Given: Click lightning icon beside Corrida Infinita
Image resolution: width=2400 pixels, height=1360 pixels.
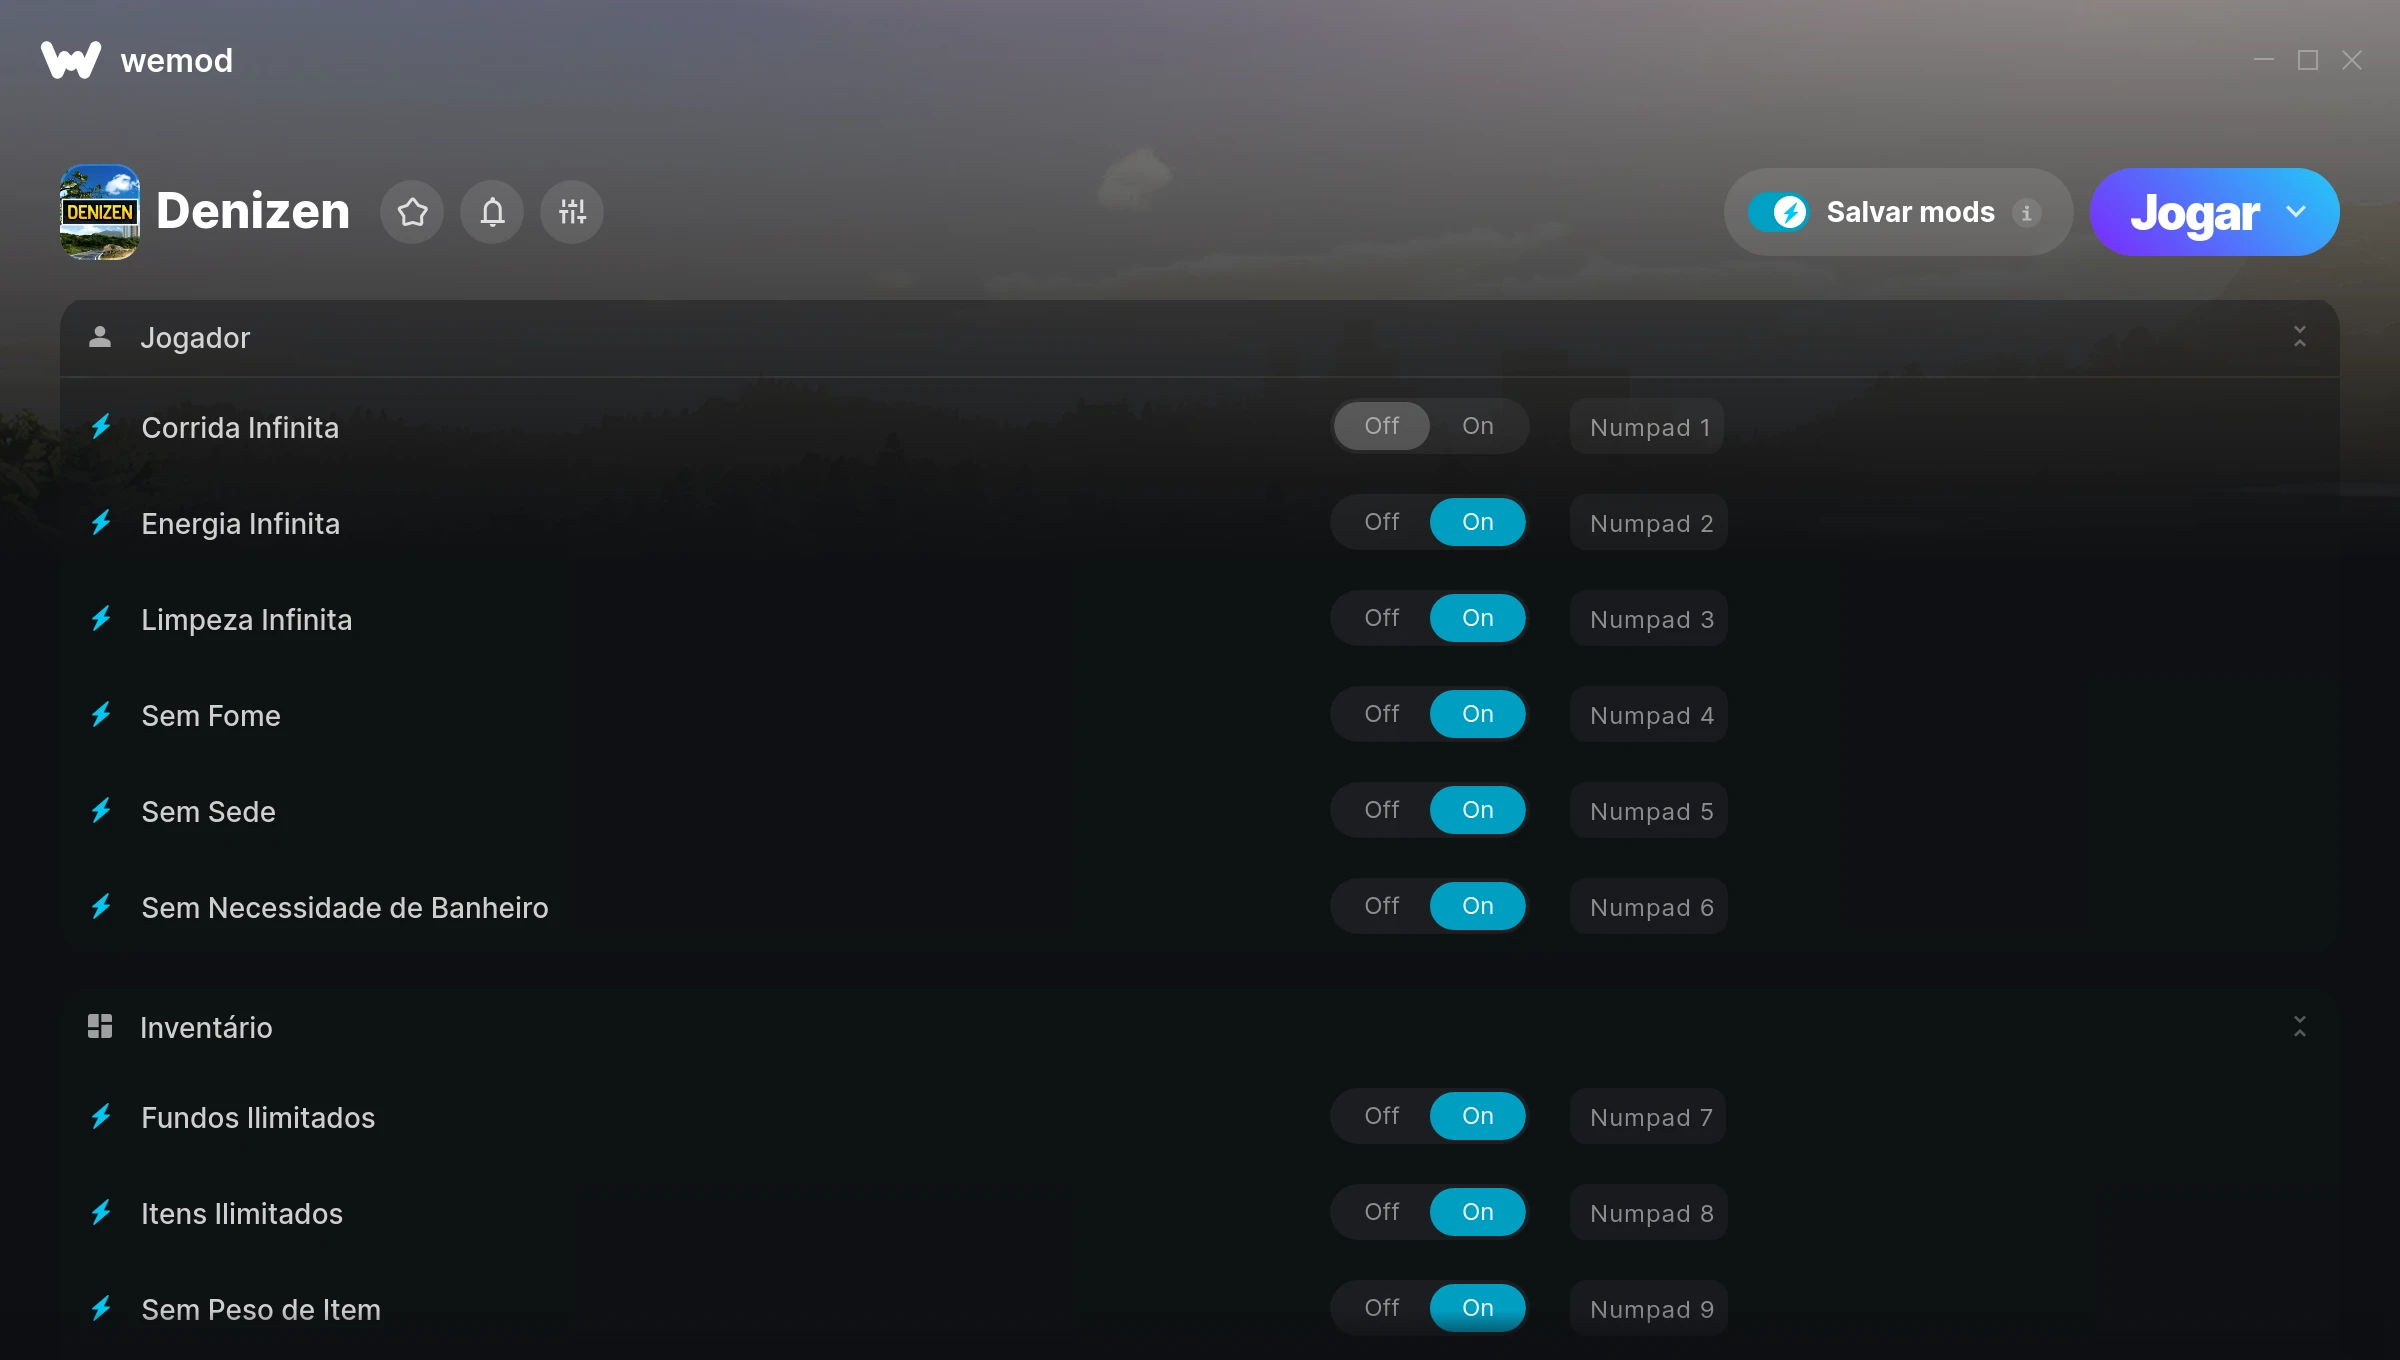Looking at the screenshot, I should (x=101, y=427).
